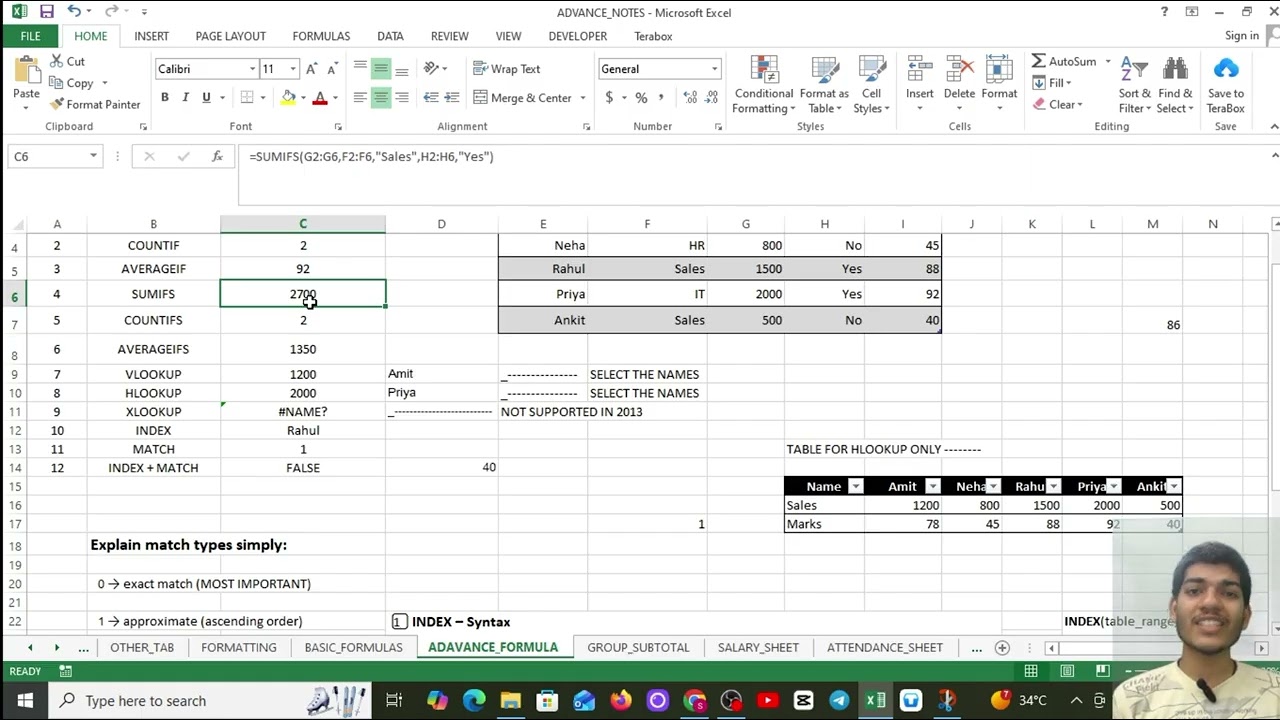Open the borders dropdown

(x=262, y=98)
